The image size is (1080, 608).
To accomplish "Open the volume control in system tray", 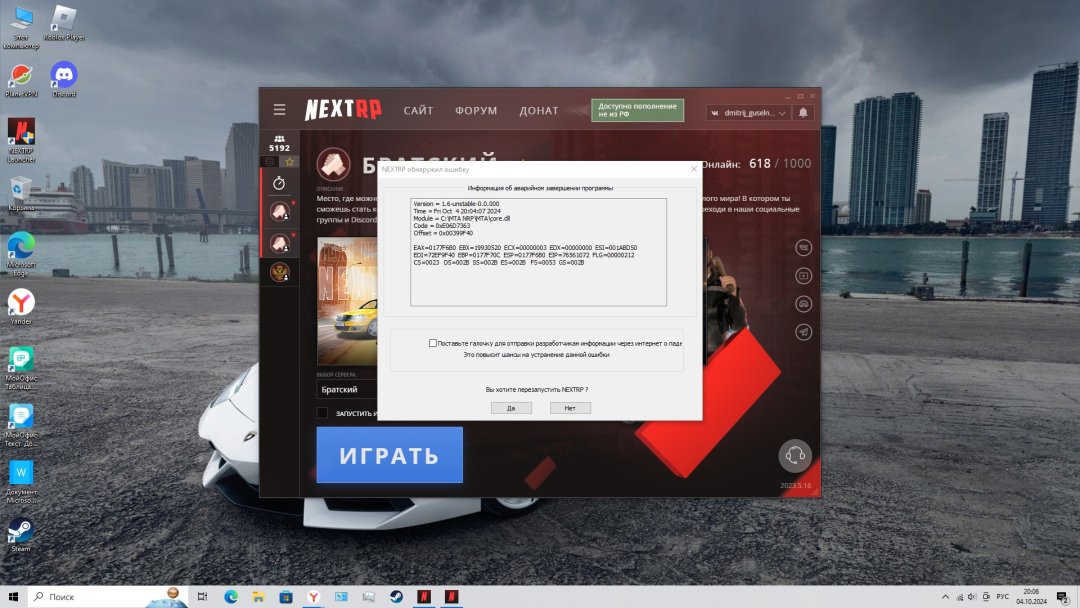I will pyautogui.click(x=972, y=597).
